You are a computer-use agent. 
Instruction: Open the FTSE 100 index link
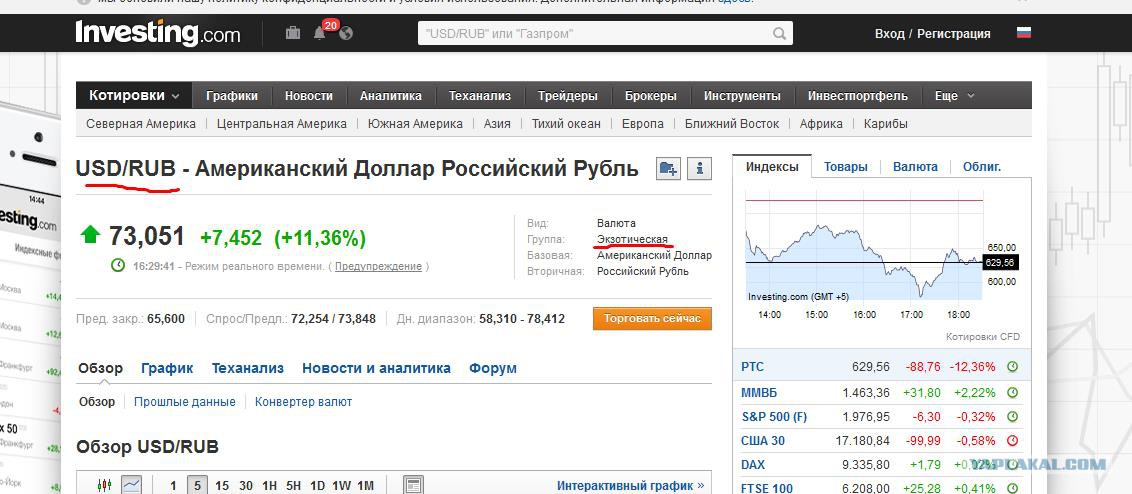point(767,488)
